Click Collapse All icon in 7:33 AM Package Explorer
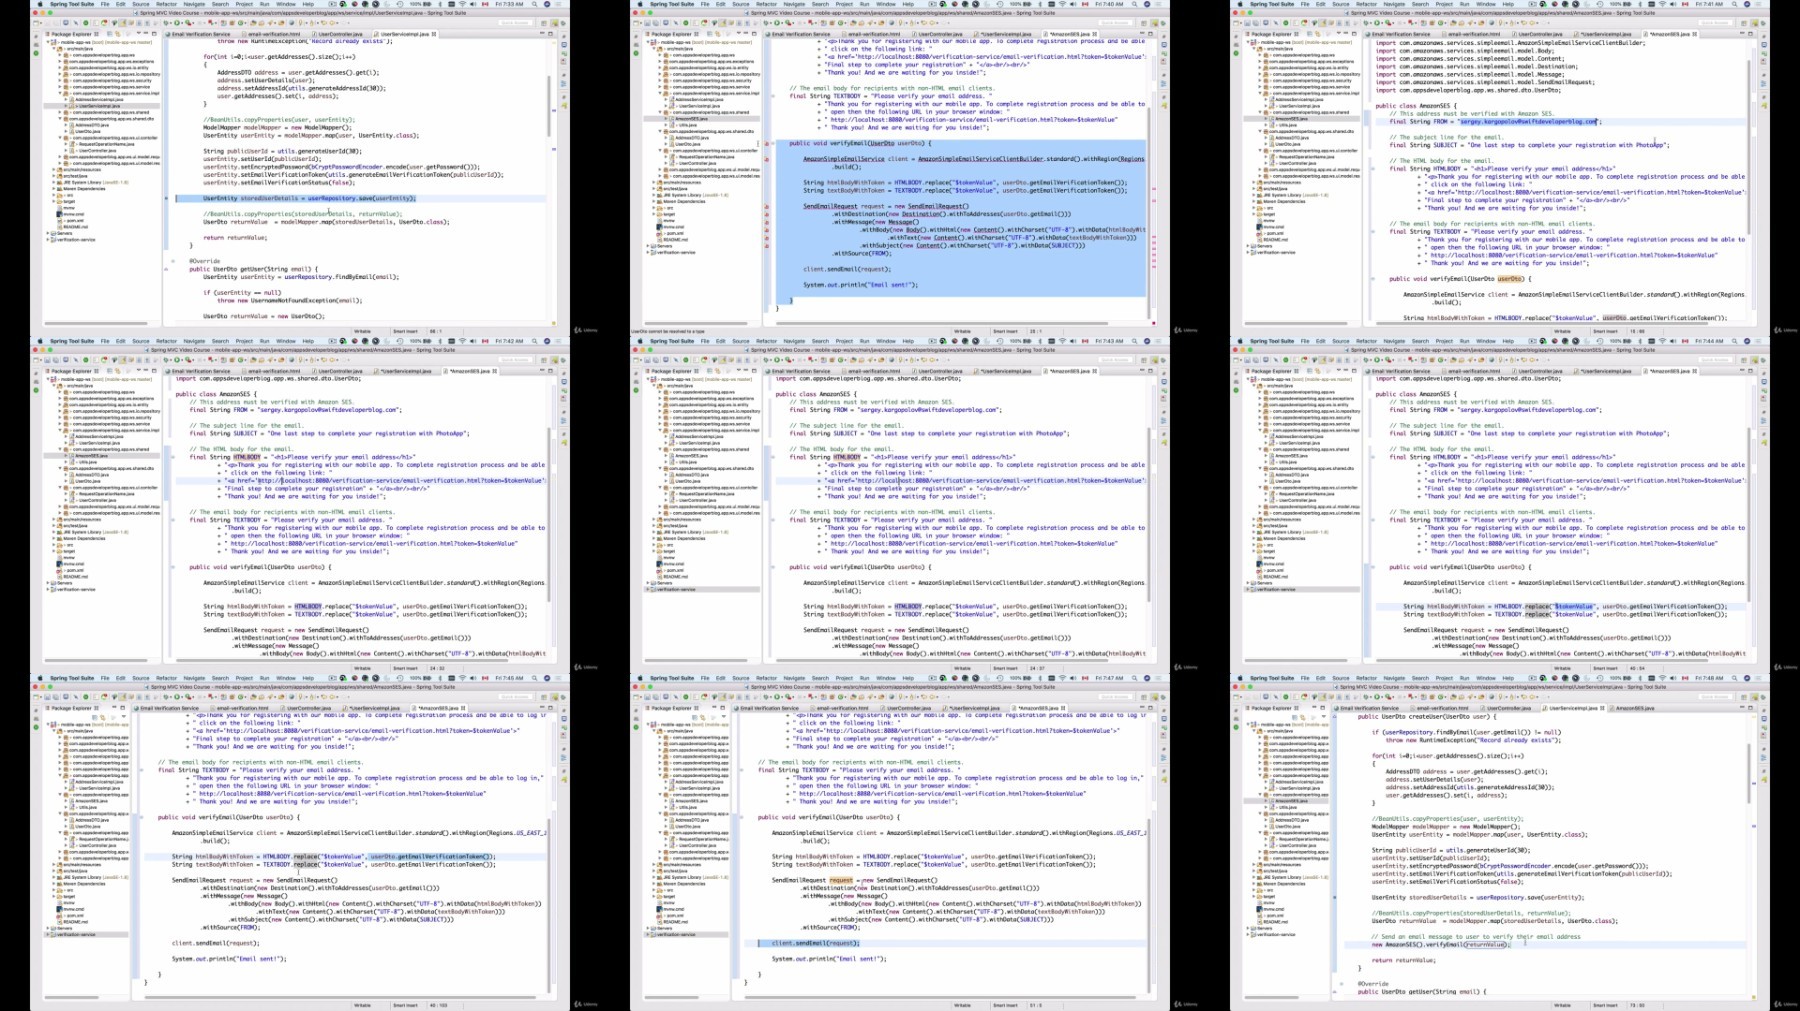Viewport: 1800px width, 1011px height. point(109,34)
